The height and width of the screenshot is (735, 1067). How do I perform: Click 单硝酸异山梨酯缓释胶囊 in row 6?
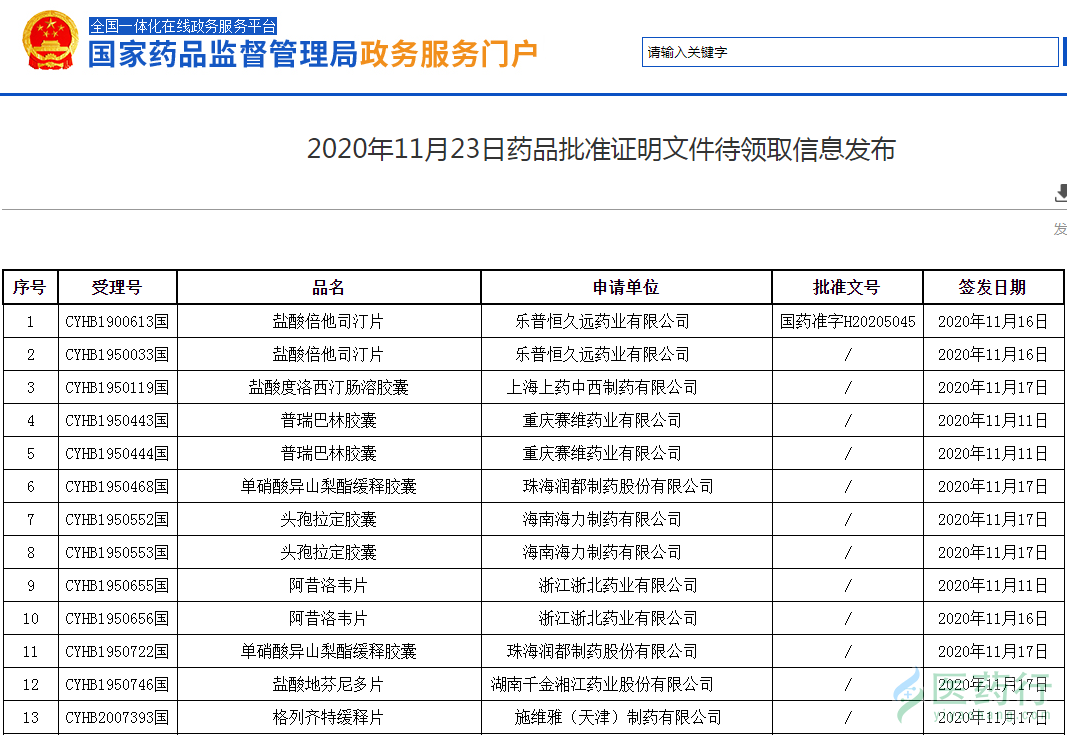tap(329, 487)
